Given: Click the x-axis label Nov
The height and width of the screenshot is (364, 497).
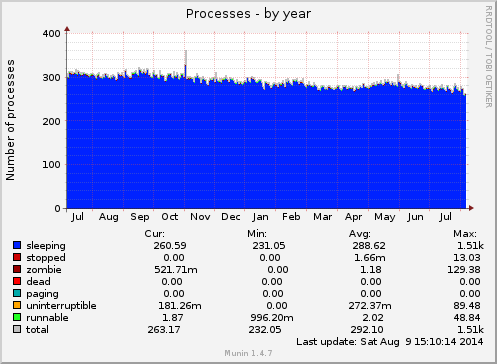Looking at the screenshot, I should [x=200, y=217].
